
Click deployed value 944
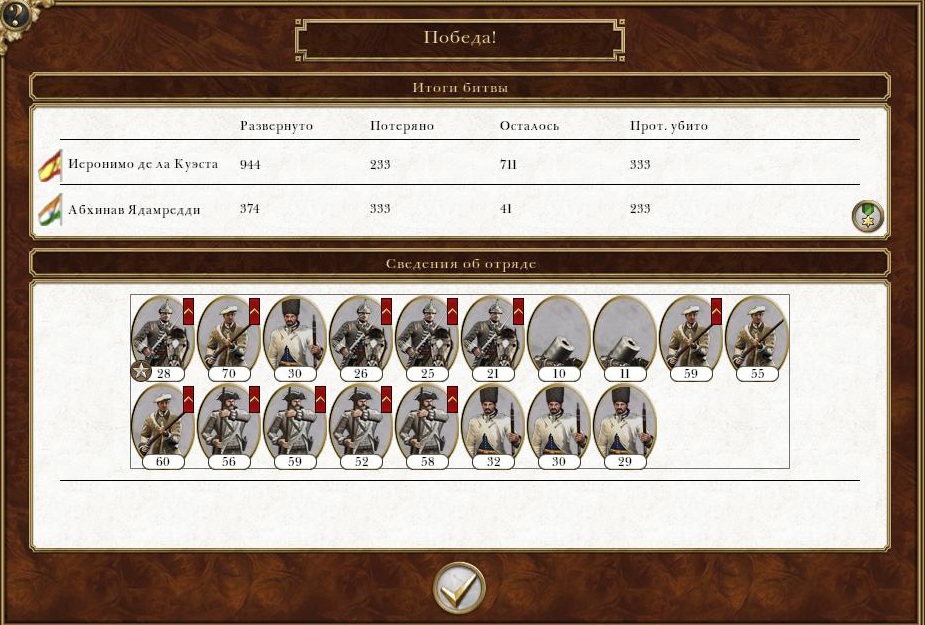(250, 165)
